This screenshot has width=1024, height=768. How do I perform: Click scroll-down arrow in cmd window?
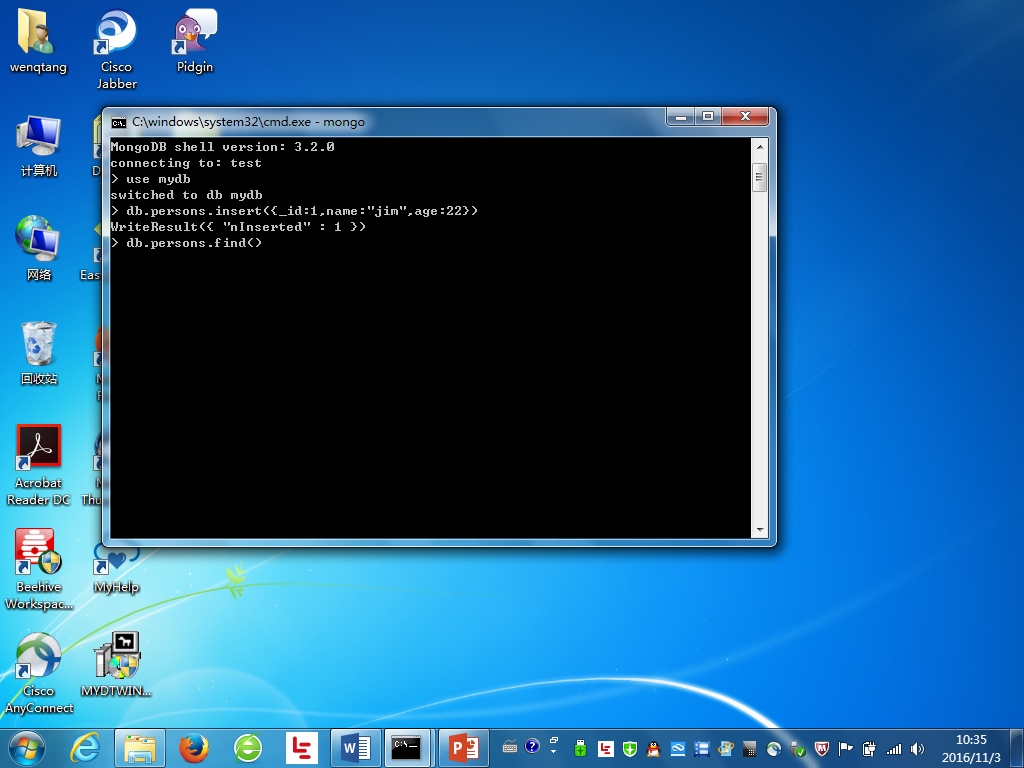(759, 530)
